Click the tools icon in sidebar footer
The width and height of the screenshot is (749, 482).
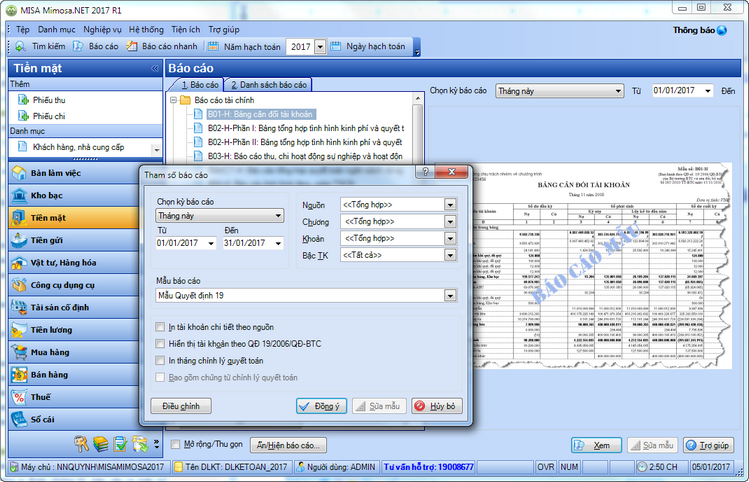(x=81, y=444)
